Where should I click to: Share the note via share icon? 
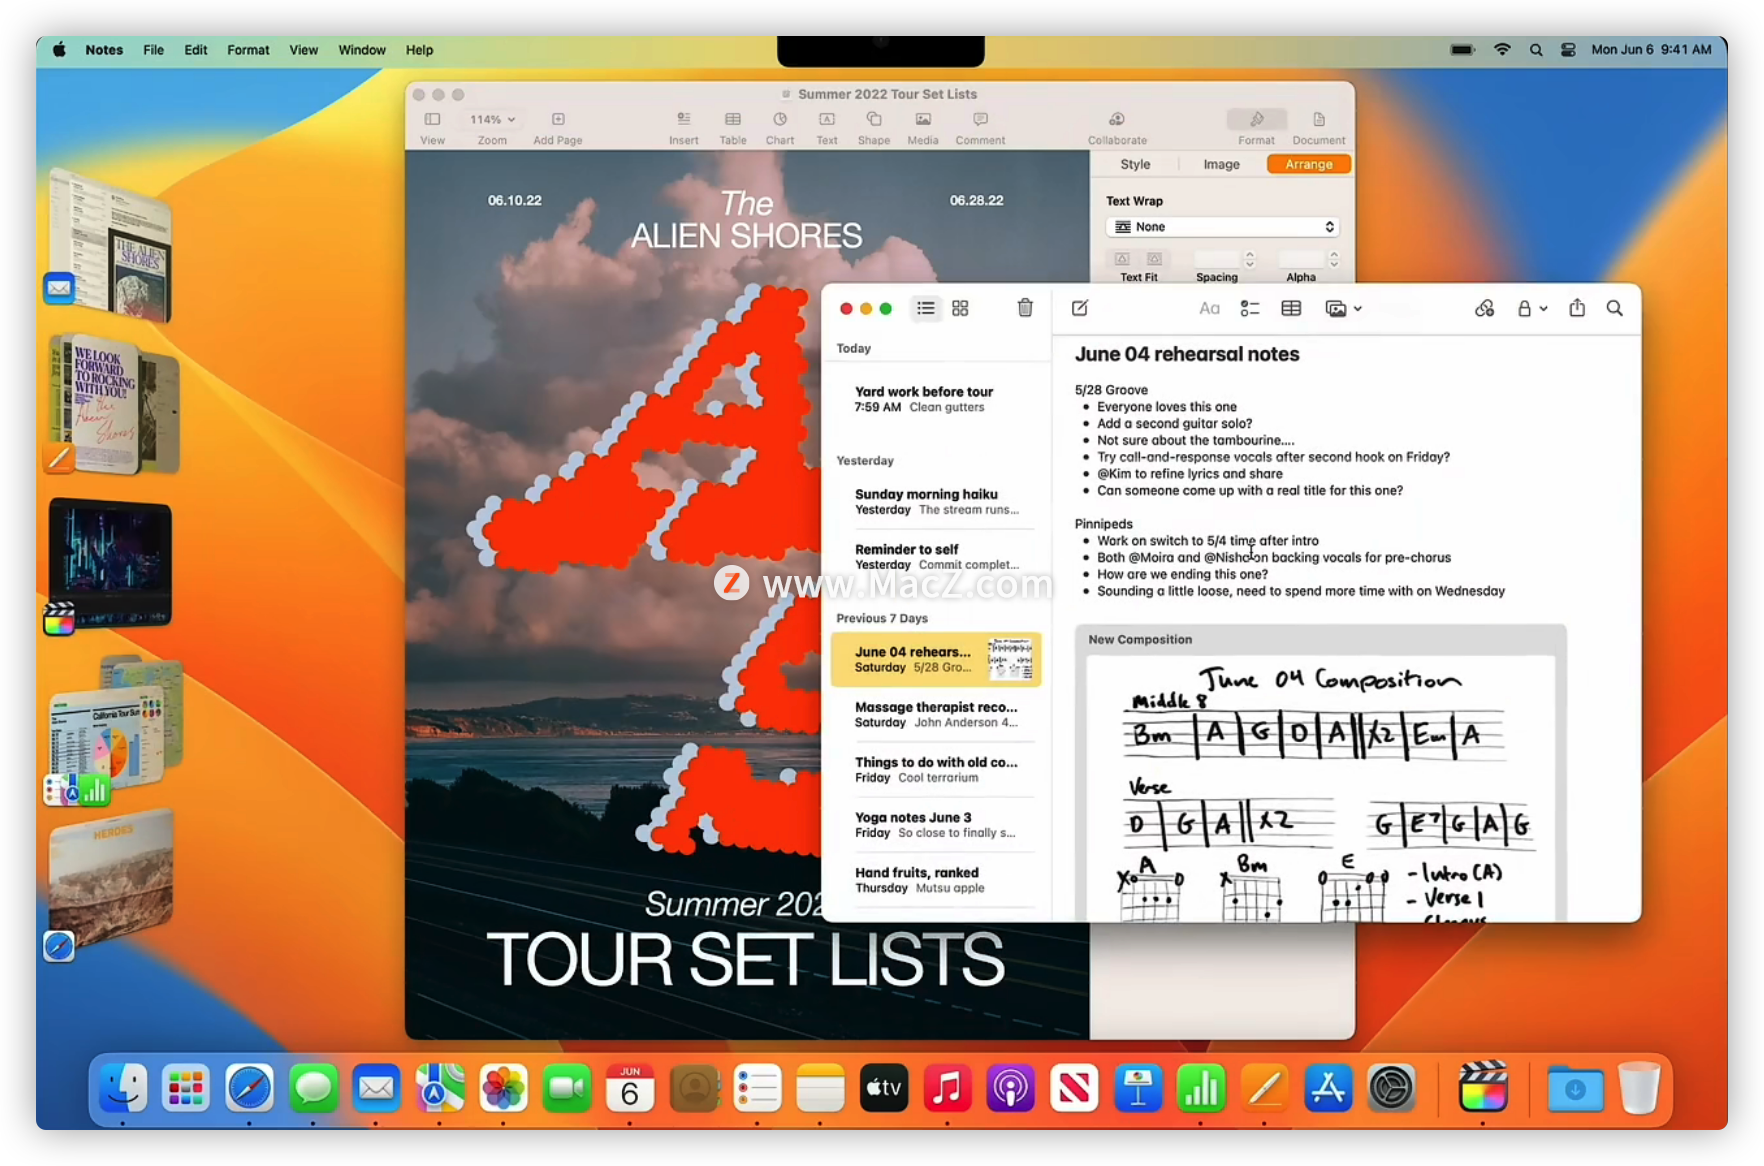coord(1577,308)
